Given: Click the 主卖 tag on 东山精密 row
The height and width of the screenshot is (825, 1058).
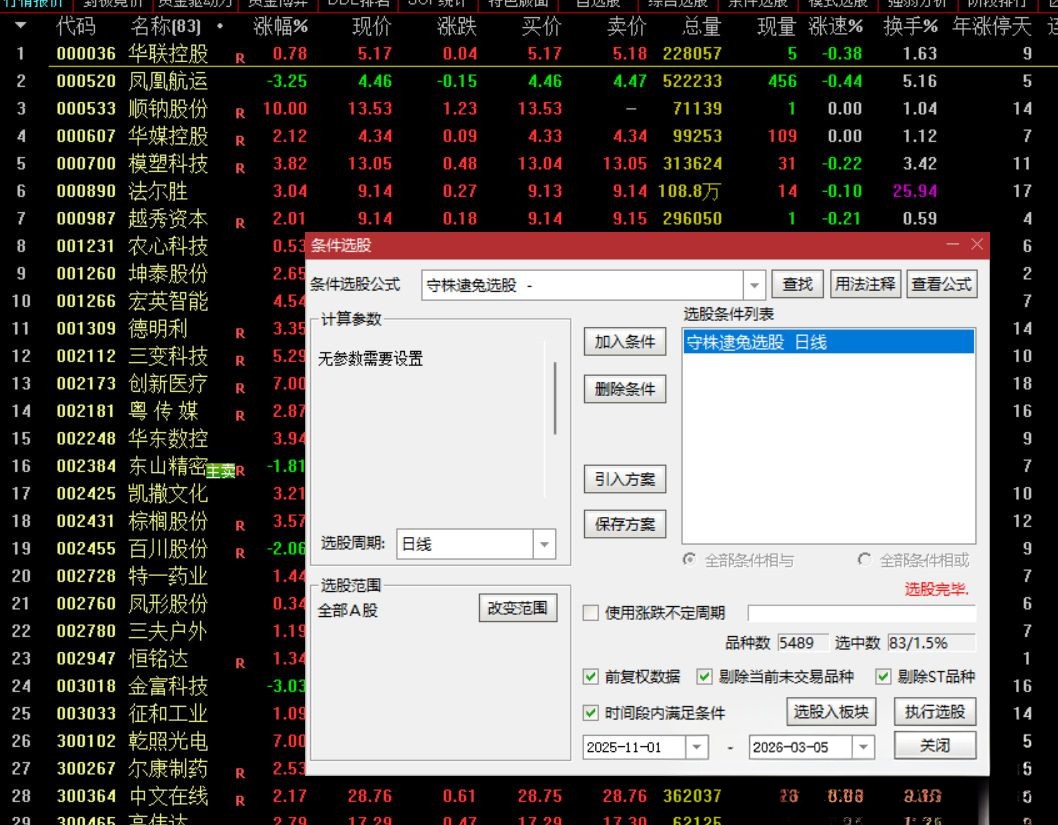Looking at the screenshot, I should coord(220,471).
